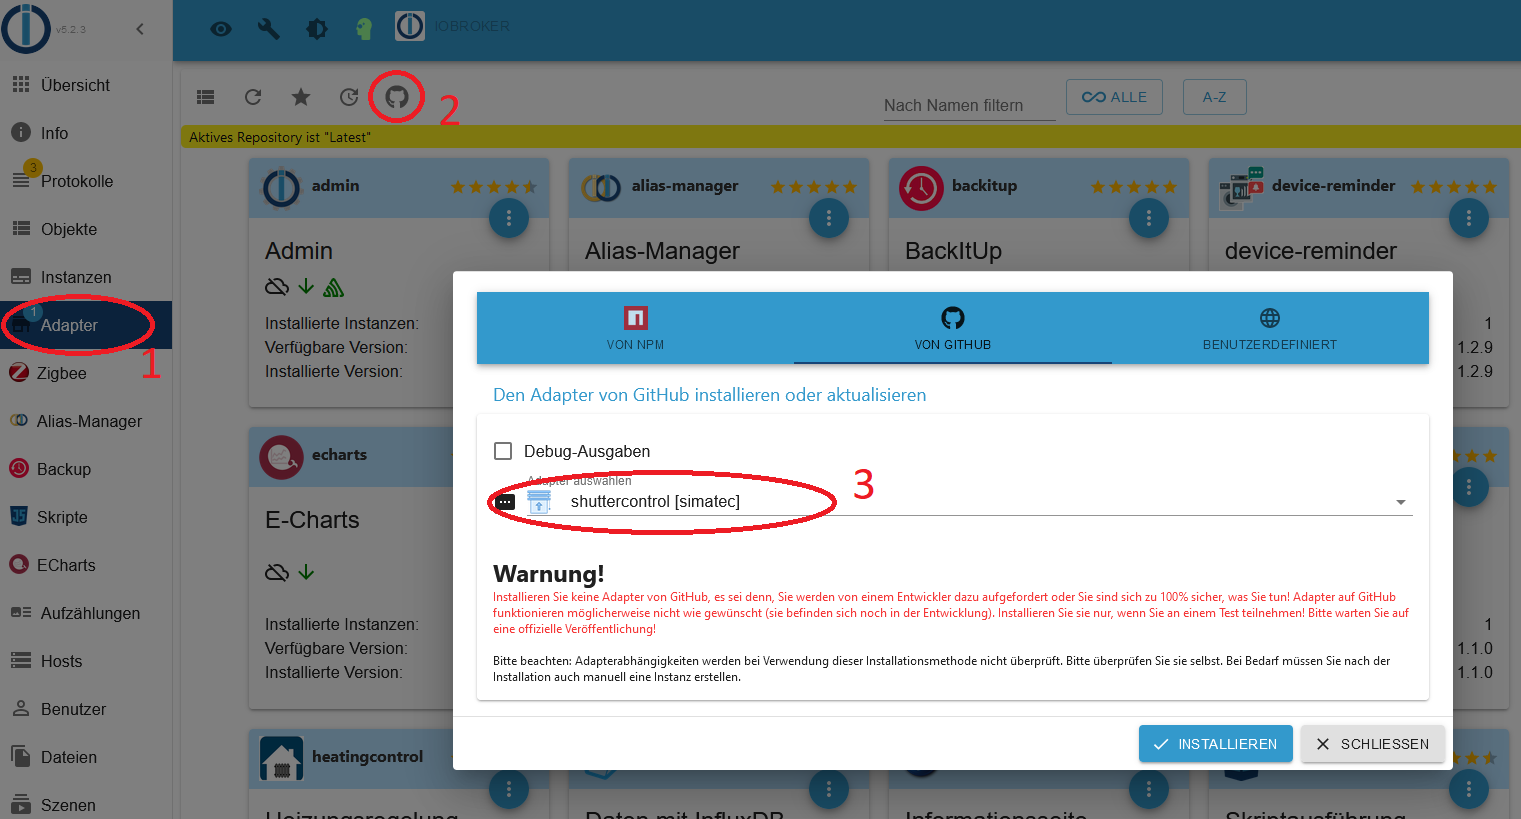
Task: Open ECharts in the sidebar
Action: [86, 565]
